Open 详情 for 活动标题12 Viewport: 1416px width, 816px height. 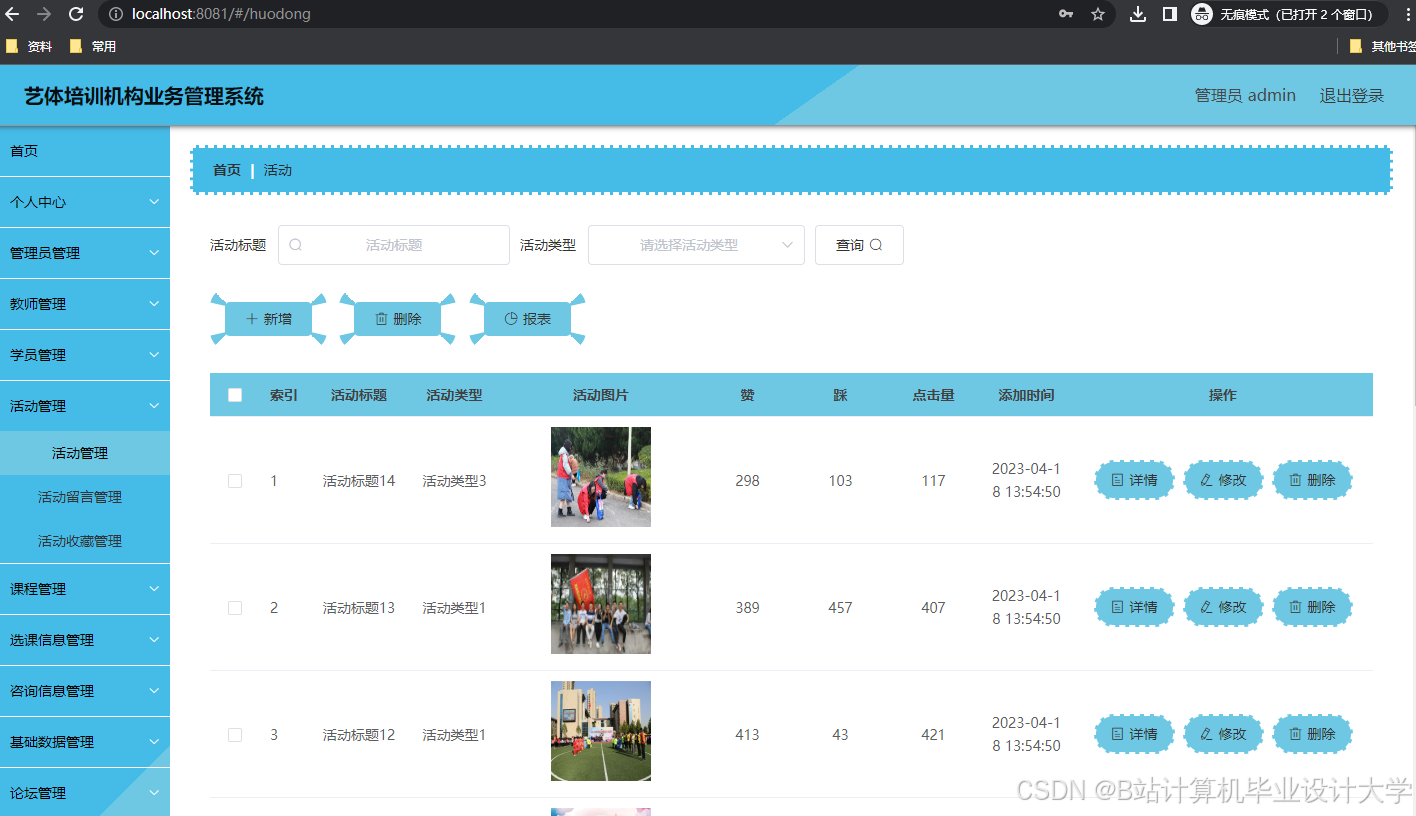click(x=1134, y=734)
